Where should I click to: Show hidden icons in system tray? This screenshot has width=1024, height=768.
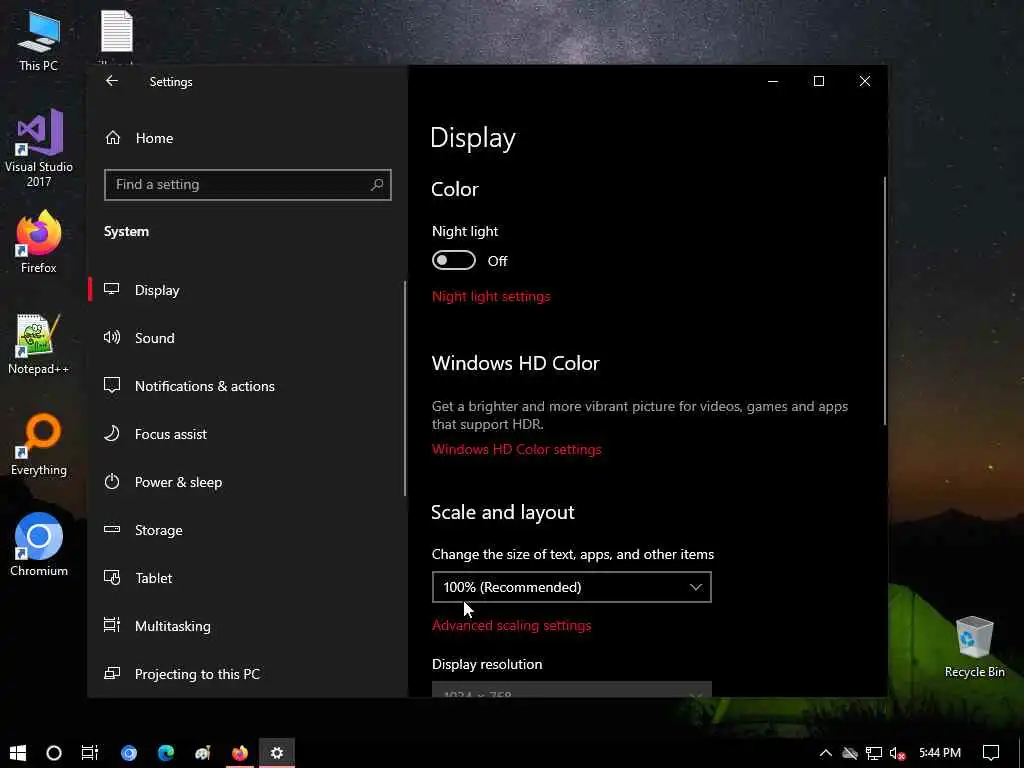point(825,753)
